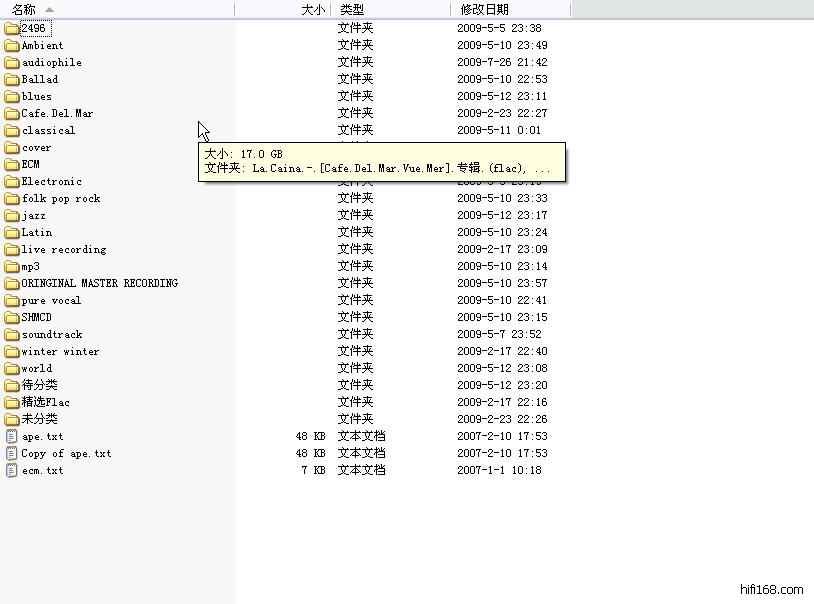This screenshot has height=604, width=814.
Task: Select the soundtrack folder icon
Action: point(12,334)
